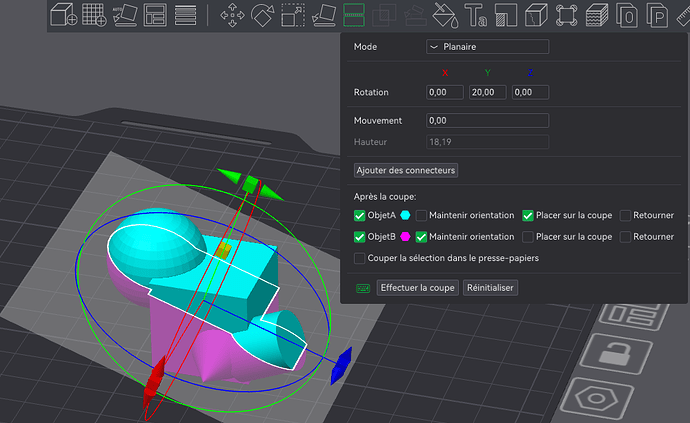The height and width of the screenshot is (423, 690).
Task: Open the Mode dropdown showing Planaire
Action: click(x=488, y=47)
